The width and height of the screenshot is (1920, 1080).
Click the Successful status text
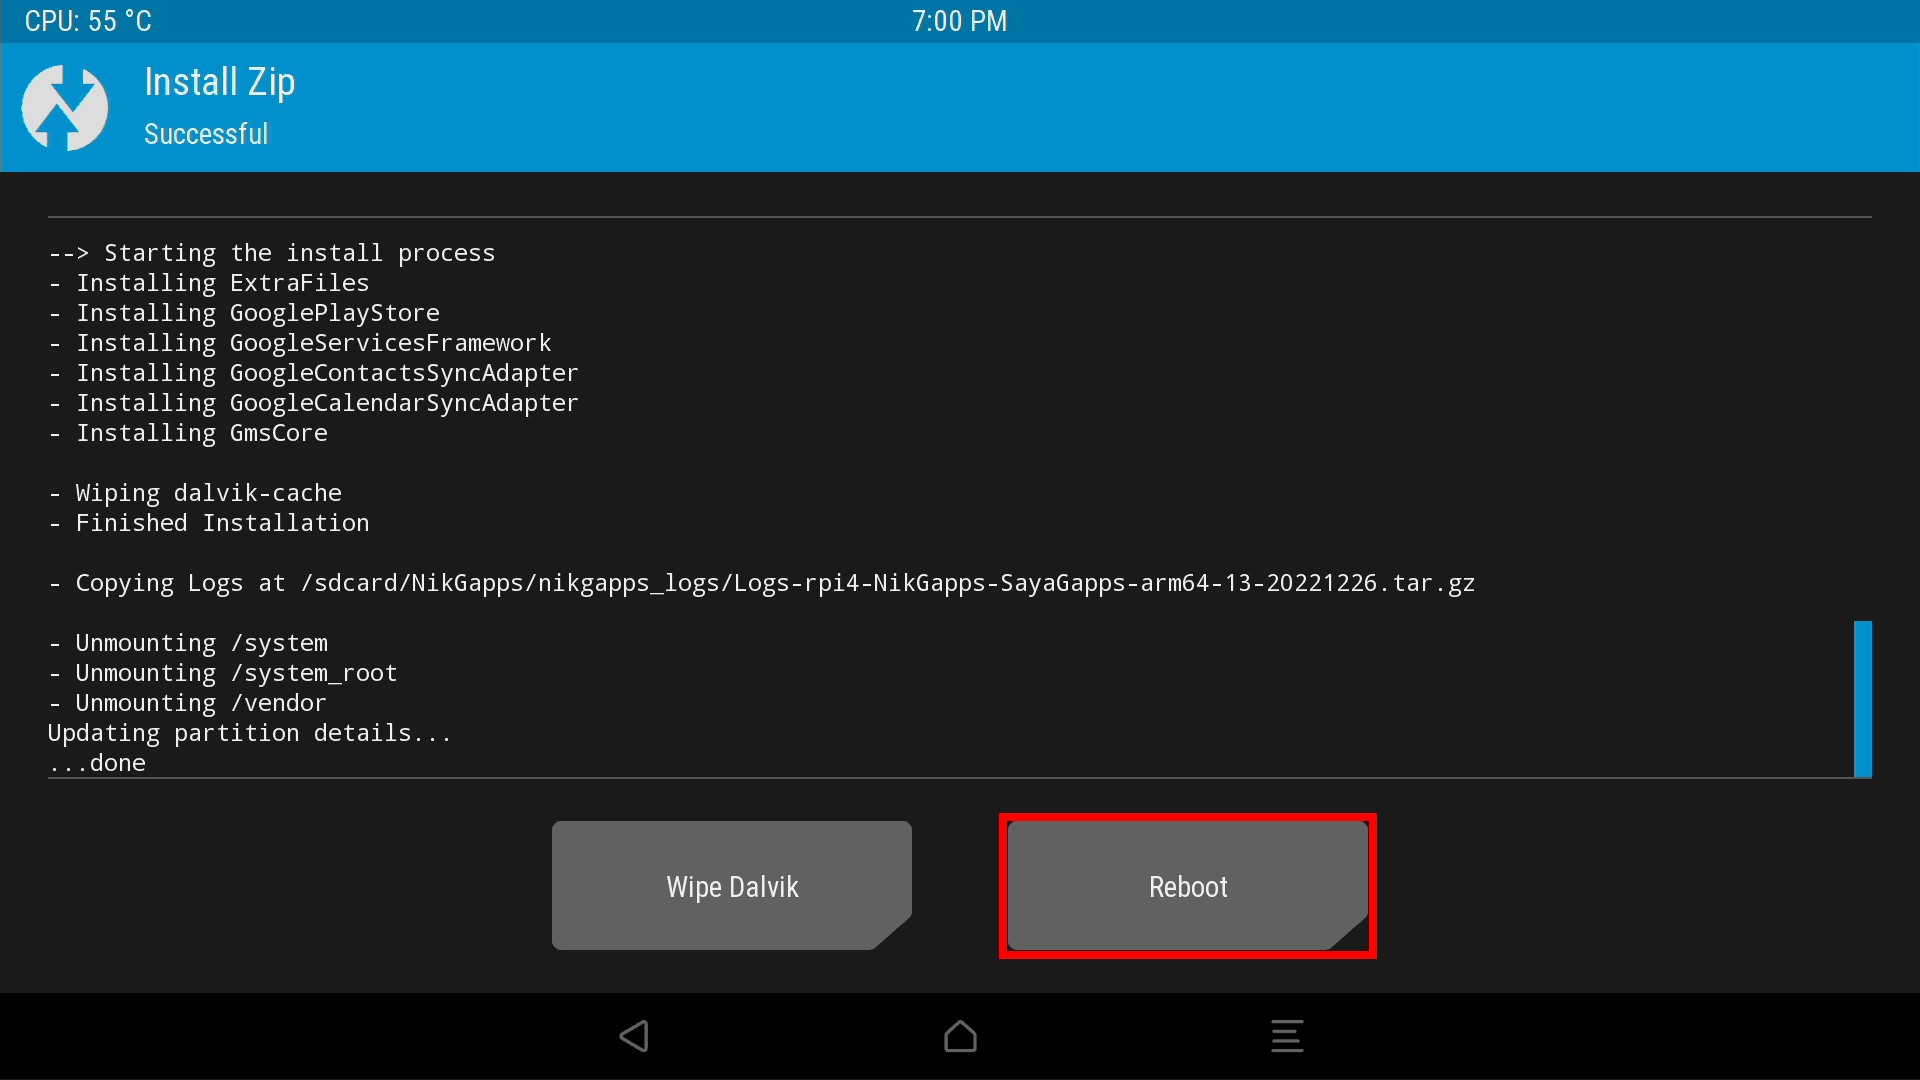206,134
